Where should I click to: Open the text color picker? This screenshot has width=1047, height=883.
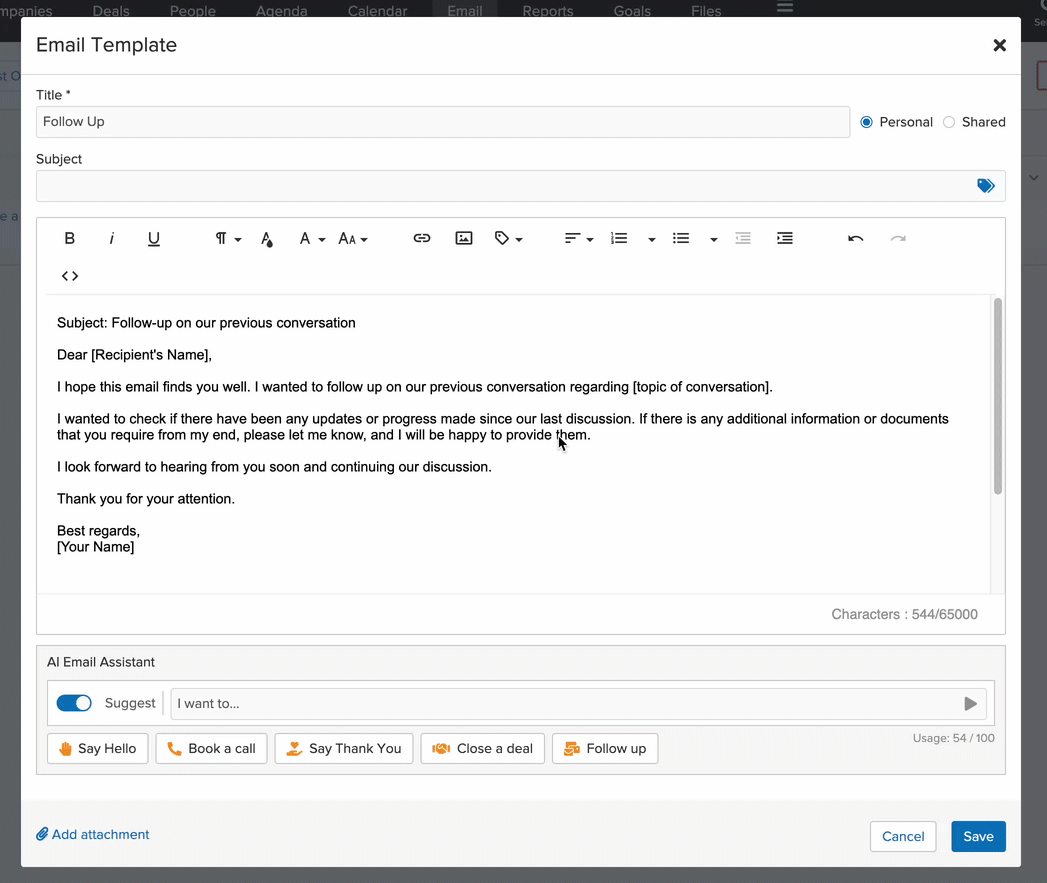click(267, 239)
